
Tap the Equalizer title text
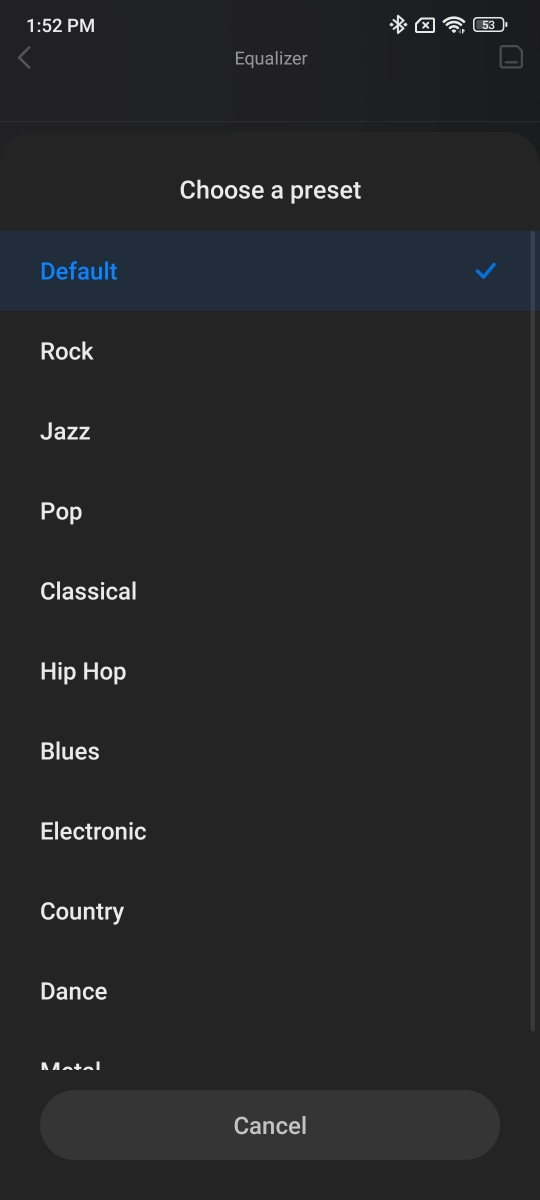[x=271, y=58]
